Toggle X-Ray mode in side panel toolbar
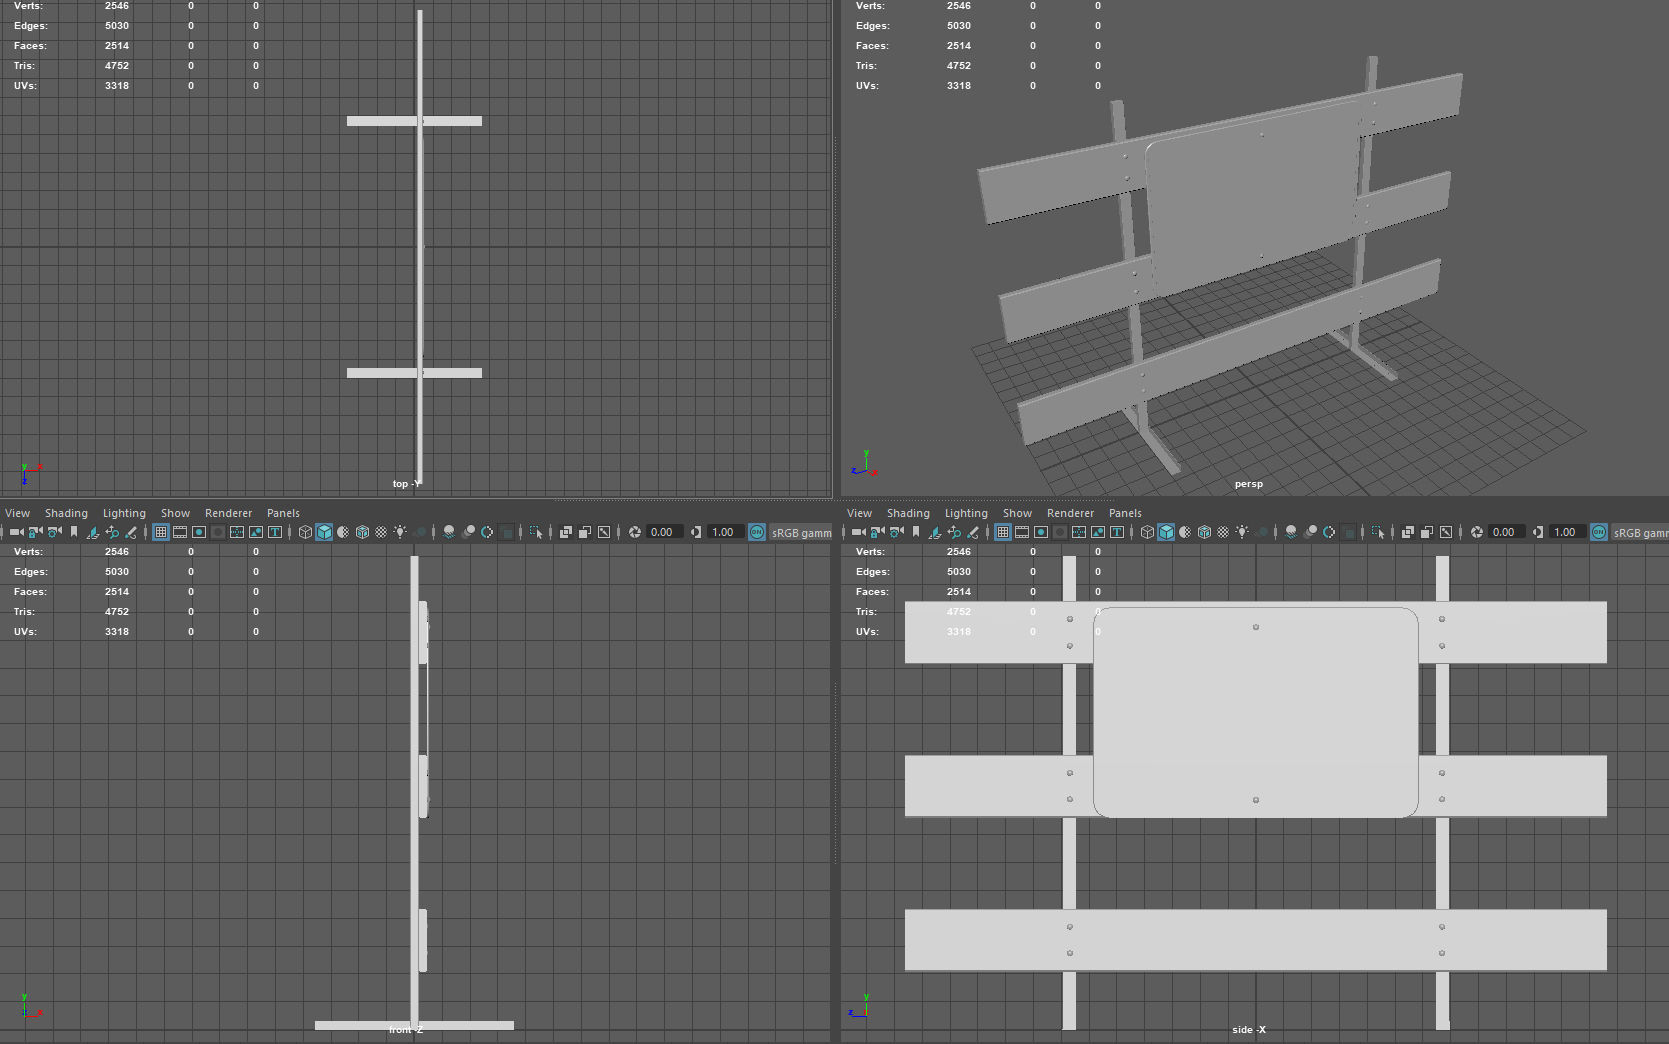The width and height of the screenshot is (1669, 1044). (1408, 532)
